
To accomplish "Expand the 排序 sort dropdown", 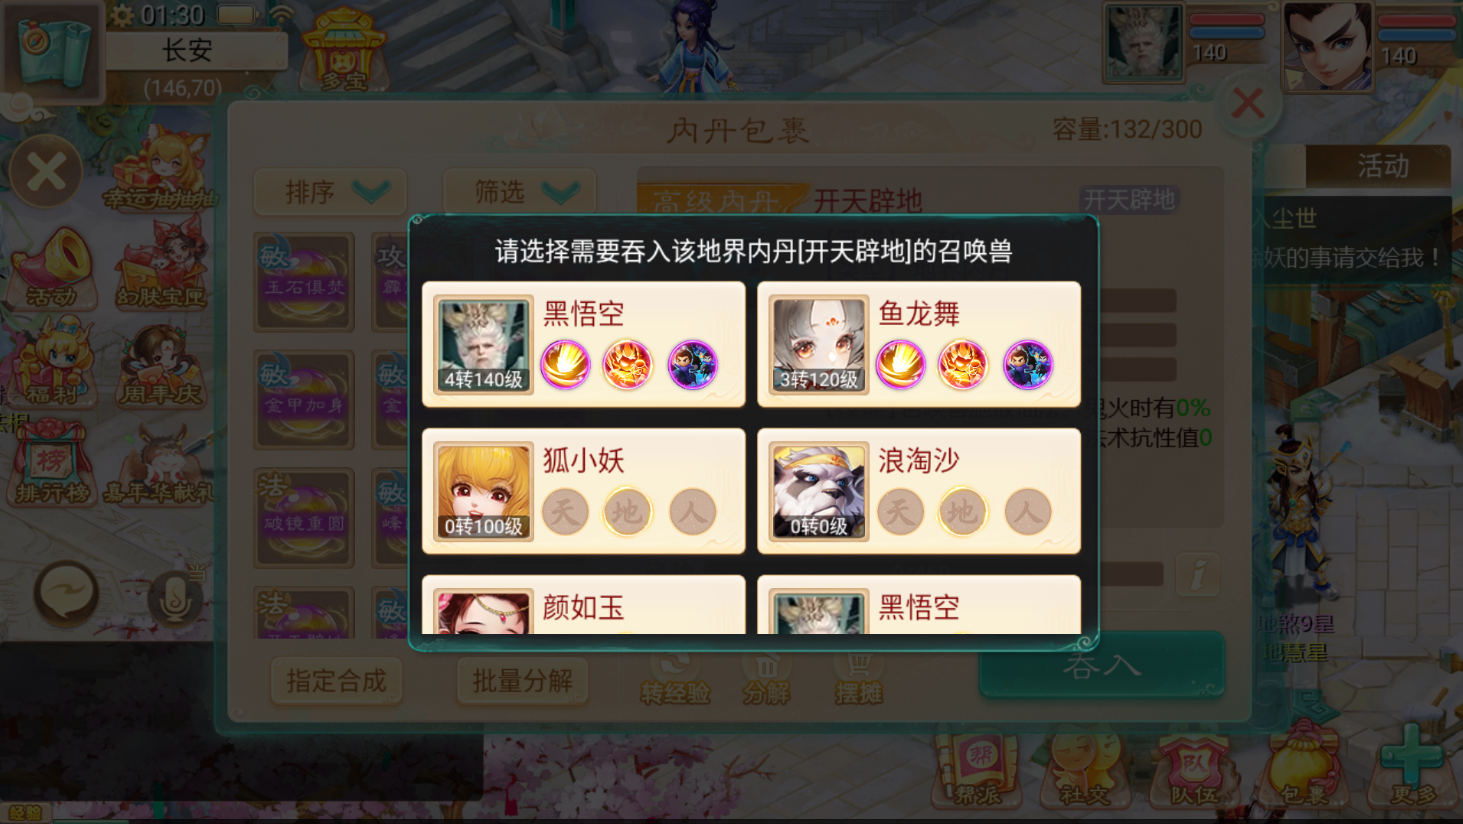I will pyautogui.click(x=331, y=192).
